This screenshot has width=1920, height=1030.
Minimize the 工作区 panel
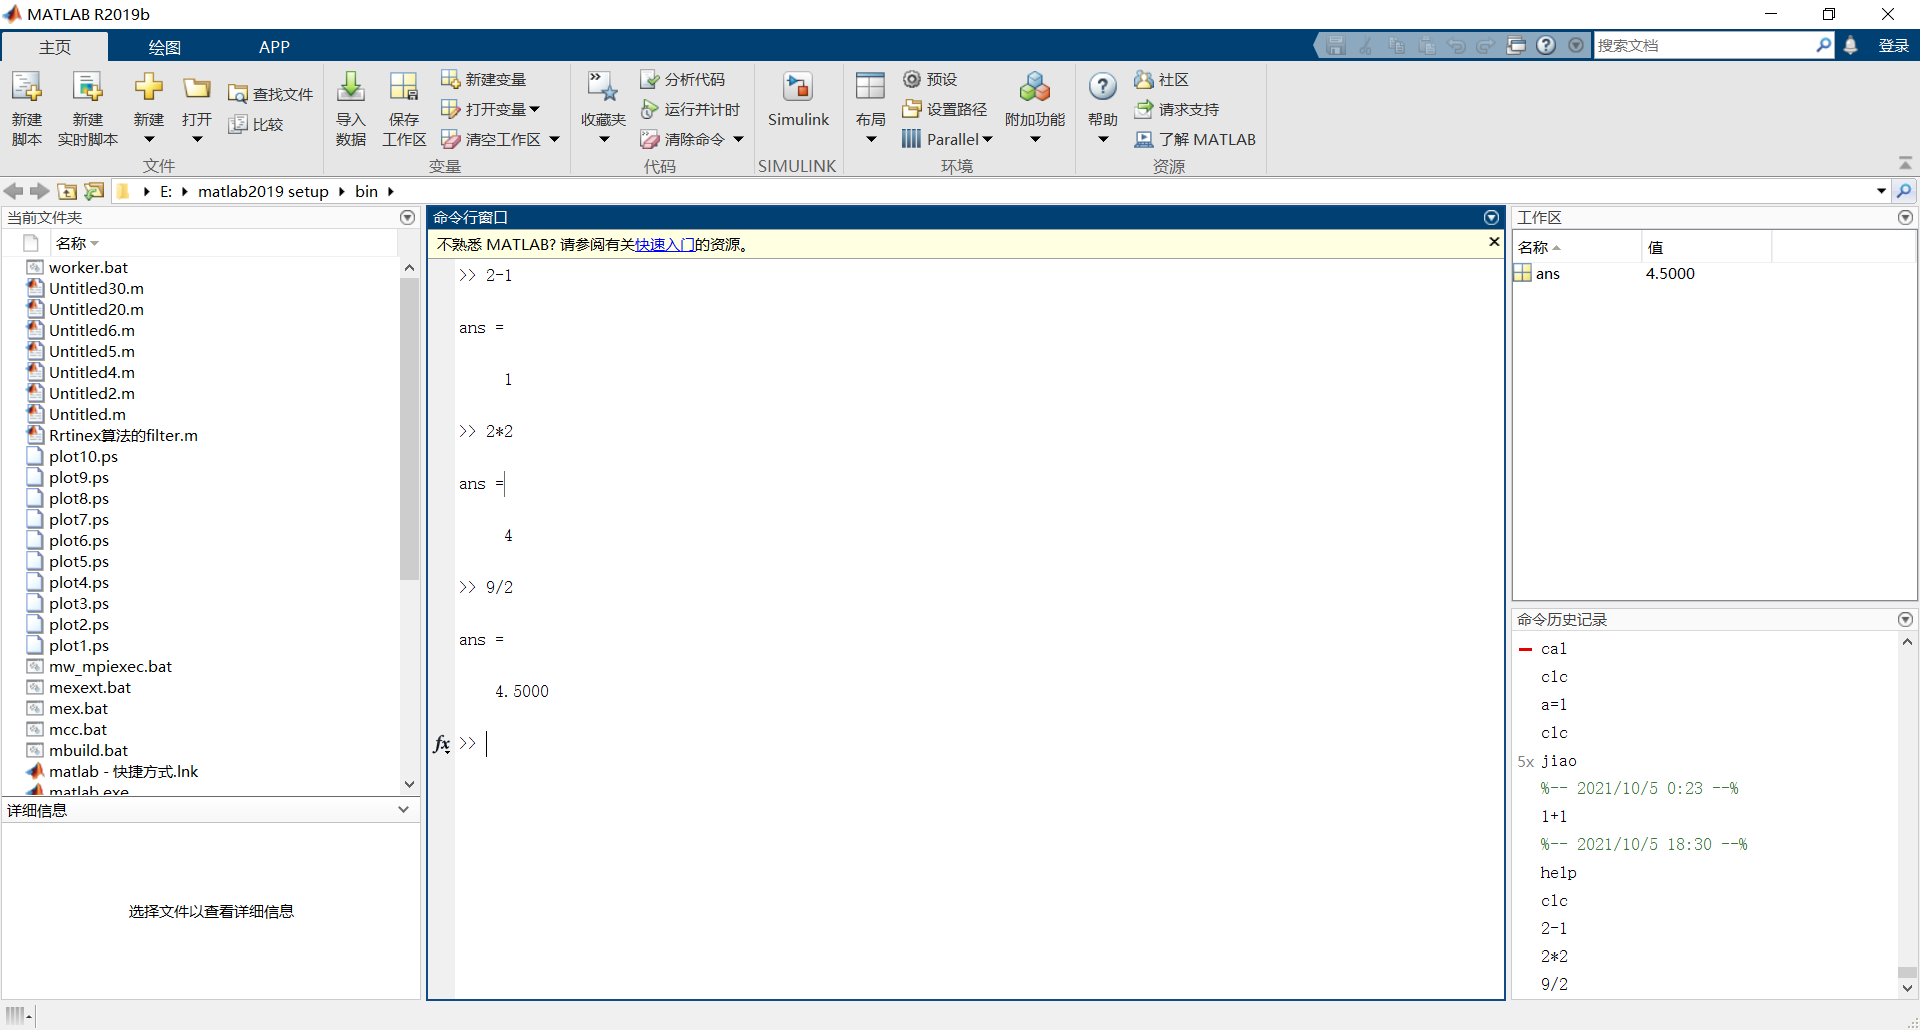tap(1905, 217)
